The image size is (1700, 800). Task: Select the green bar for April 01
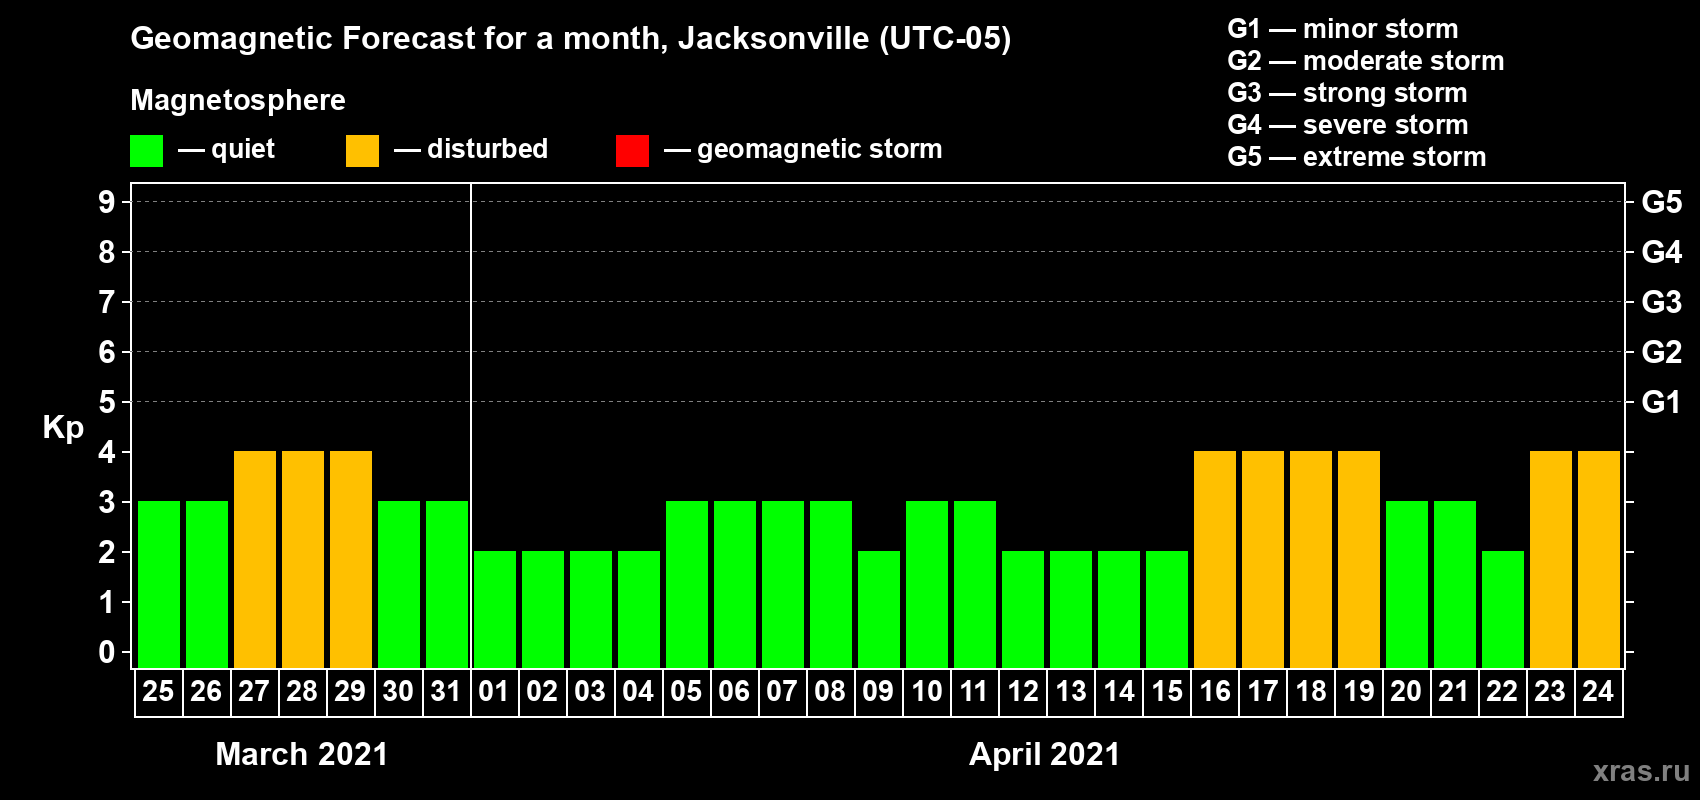(x=495, y=609)
